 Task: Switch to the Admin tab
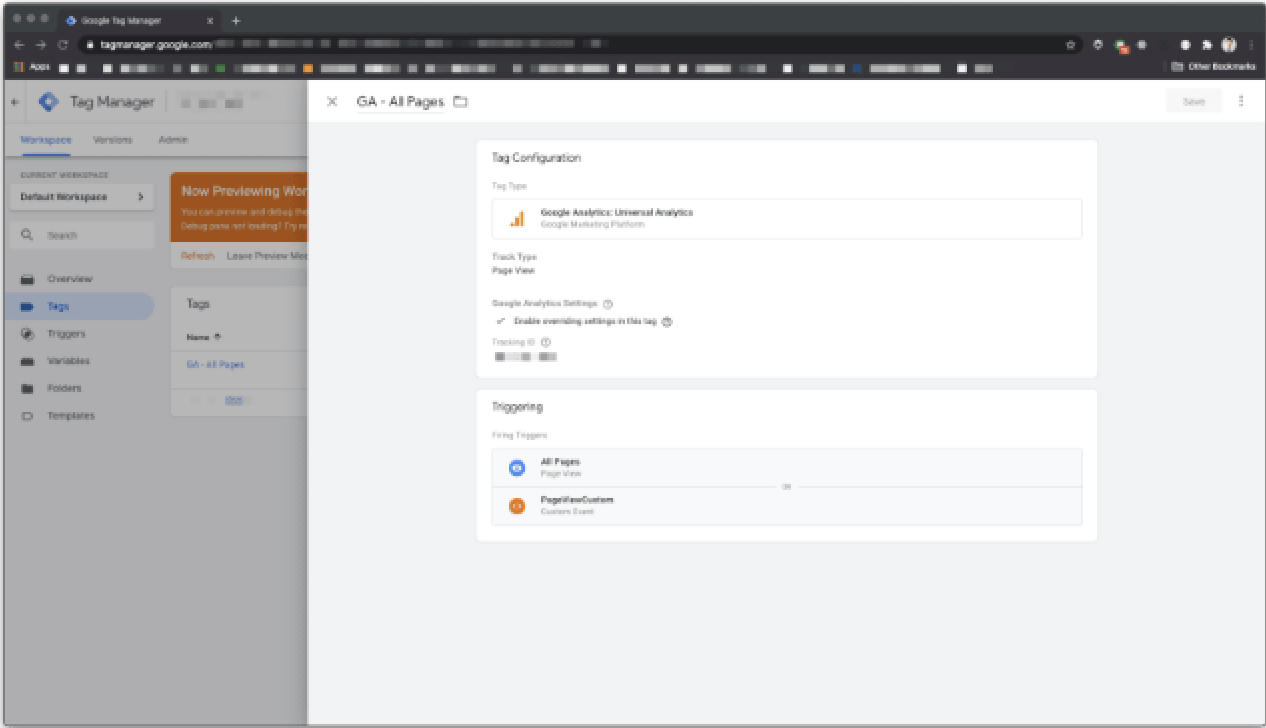[173, 140]
